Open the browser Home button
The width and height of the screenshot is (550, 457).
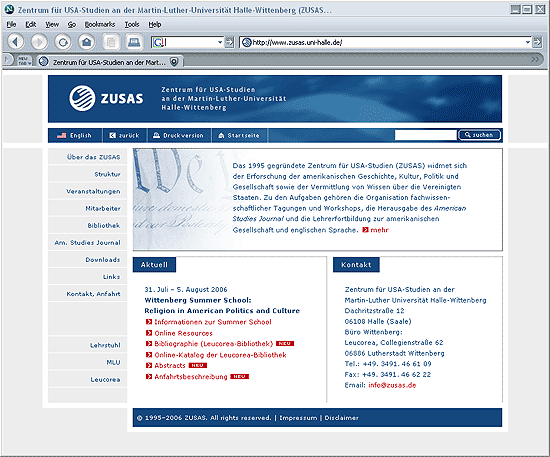[x=87, y=42]
